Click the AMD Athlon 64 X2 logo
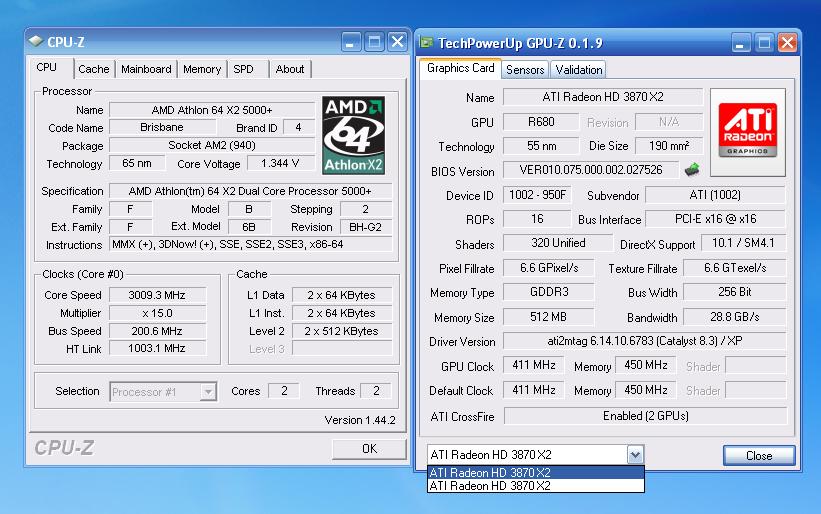Image resolution: width=821 pixels, height=514 pixels. (353, 135)
